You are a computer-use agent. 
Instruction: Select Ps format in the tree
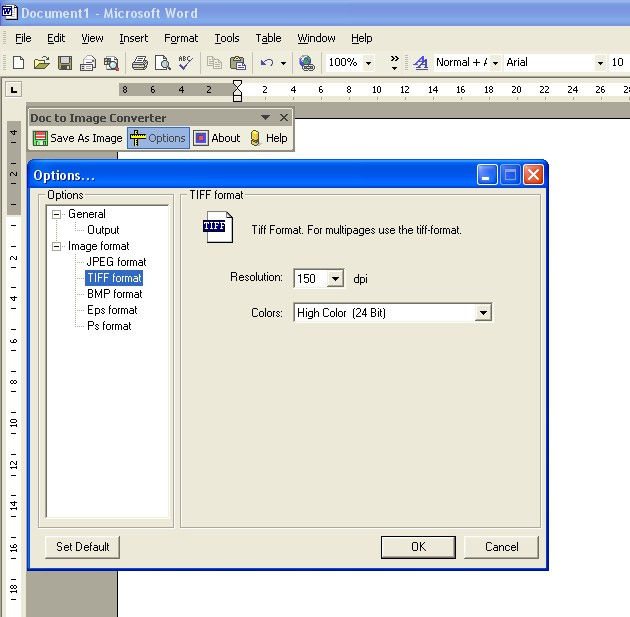tap(109, 326)
